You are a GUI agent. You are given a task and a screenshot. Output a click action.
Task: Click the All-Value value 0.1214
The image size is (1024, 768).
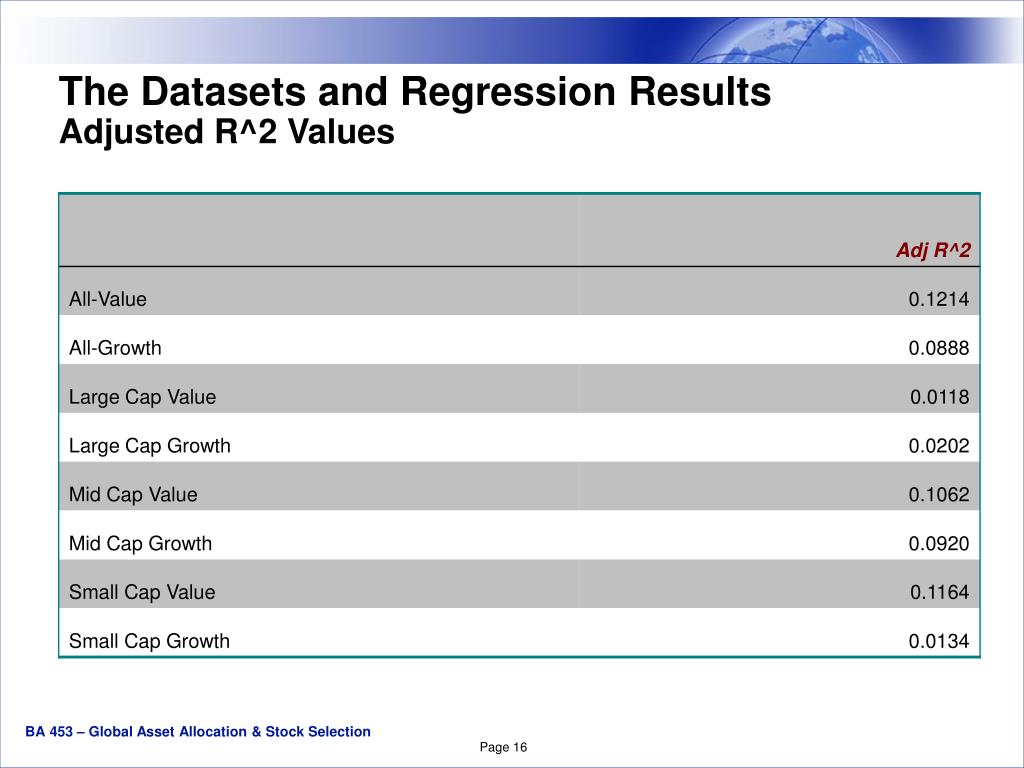pyautogui.click(x=938, y=299)
